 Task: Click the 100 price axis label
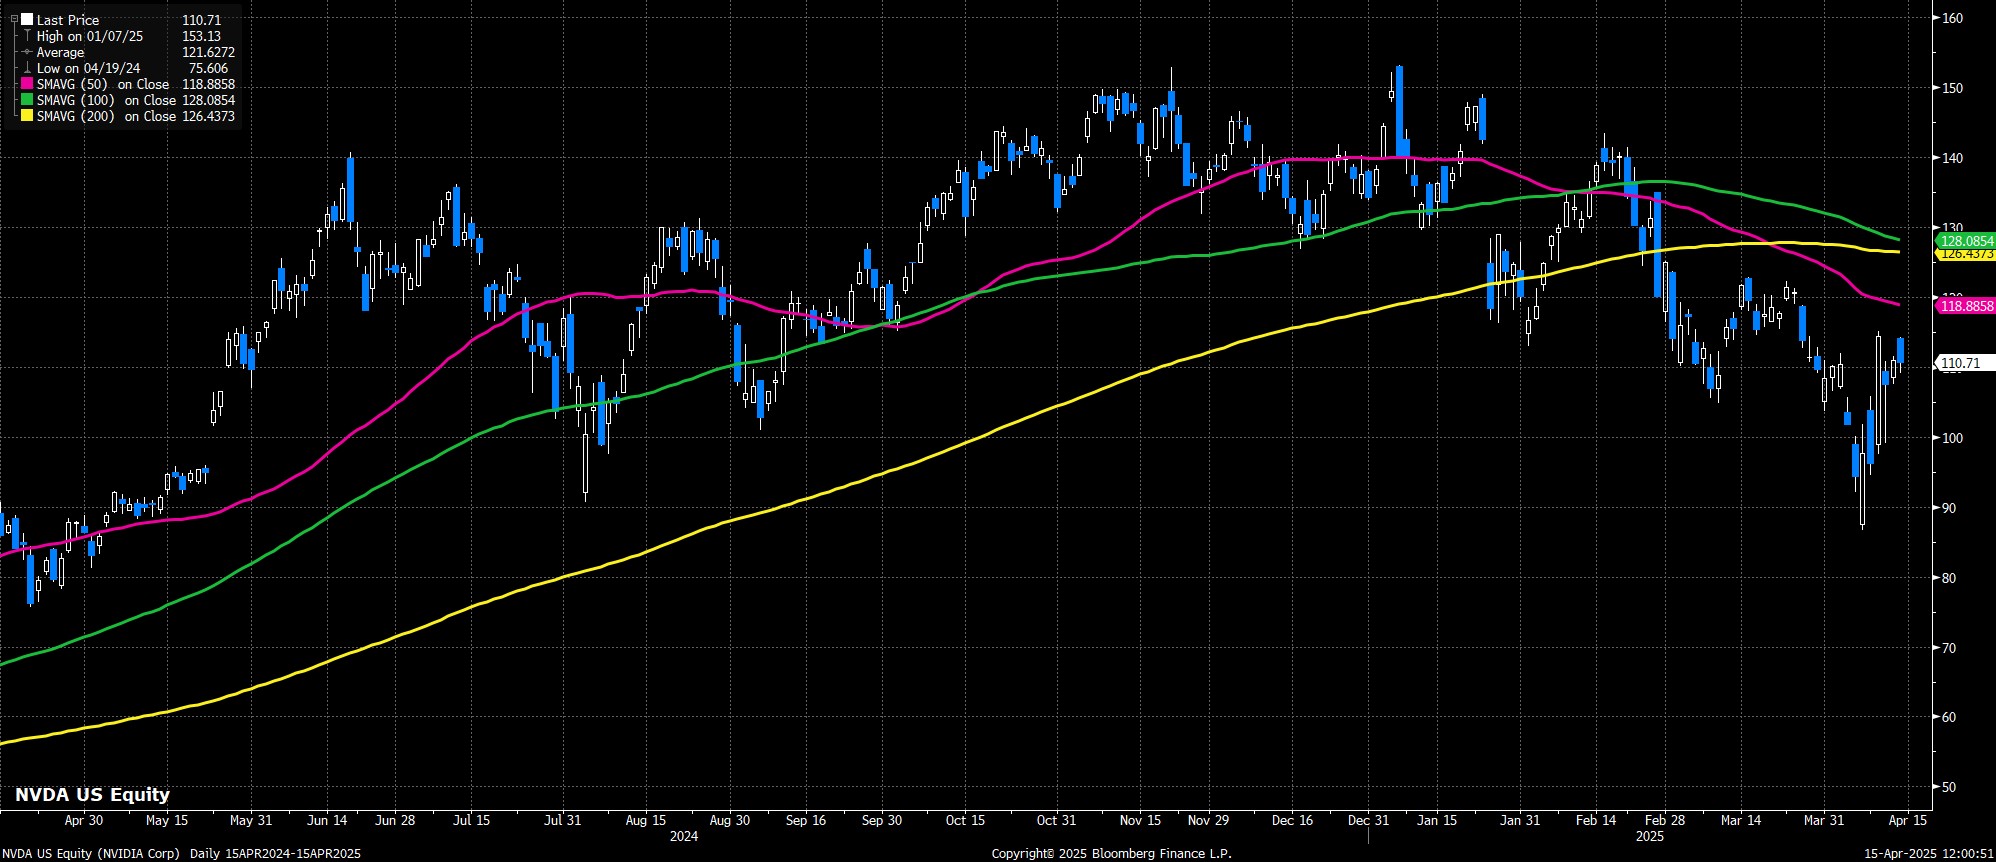1953,438
